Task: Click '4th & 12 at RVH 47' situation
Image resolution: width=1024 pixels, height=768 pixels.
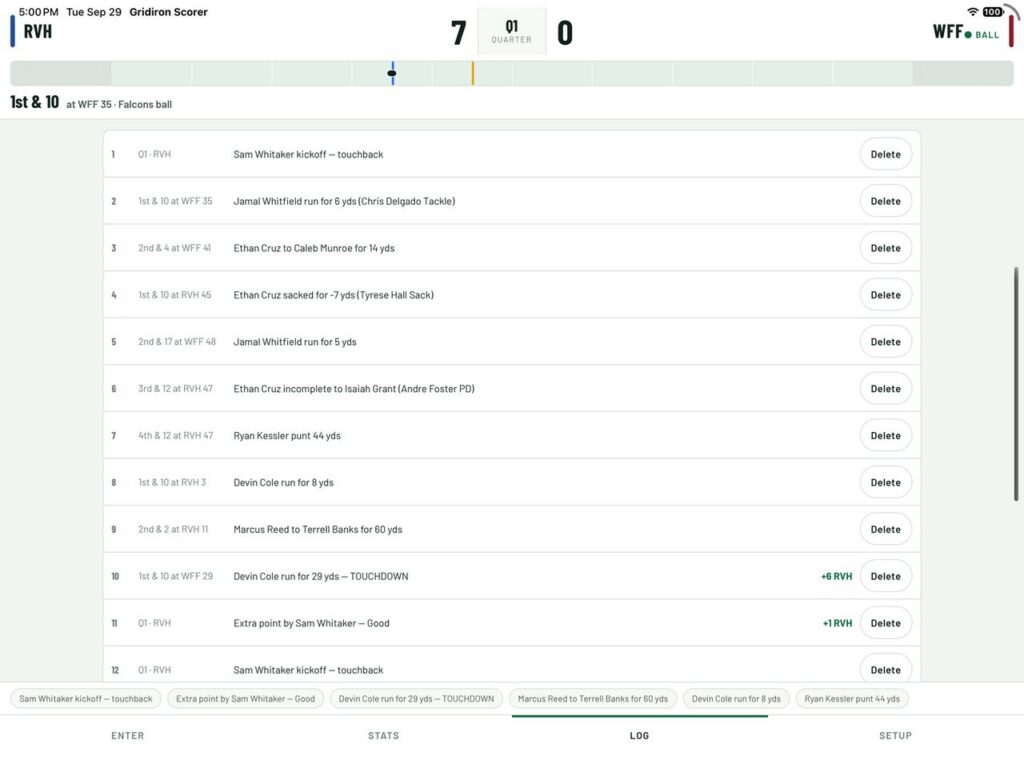Action: (x=176, y=436)
